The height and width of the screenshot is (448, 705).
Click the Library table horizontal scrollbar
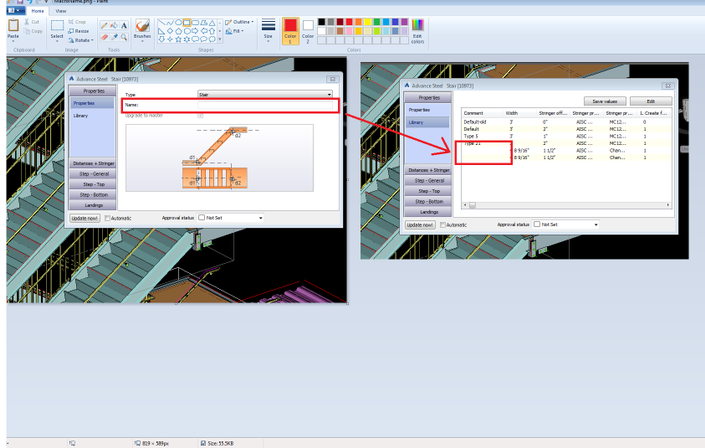[567, 205]
